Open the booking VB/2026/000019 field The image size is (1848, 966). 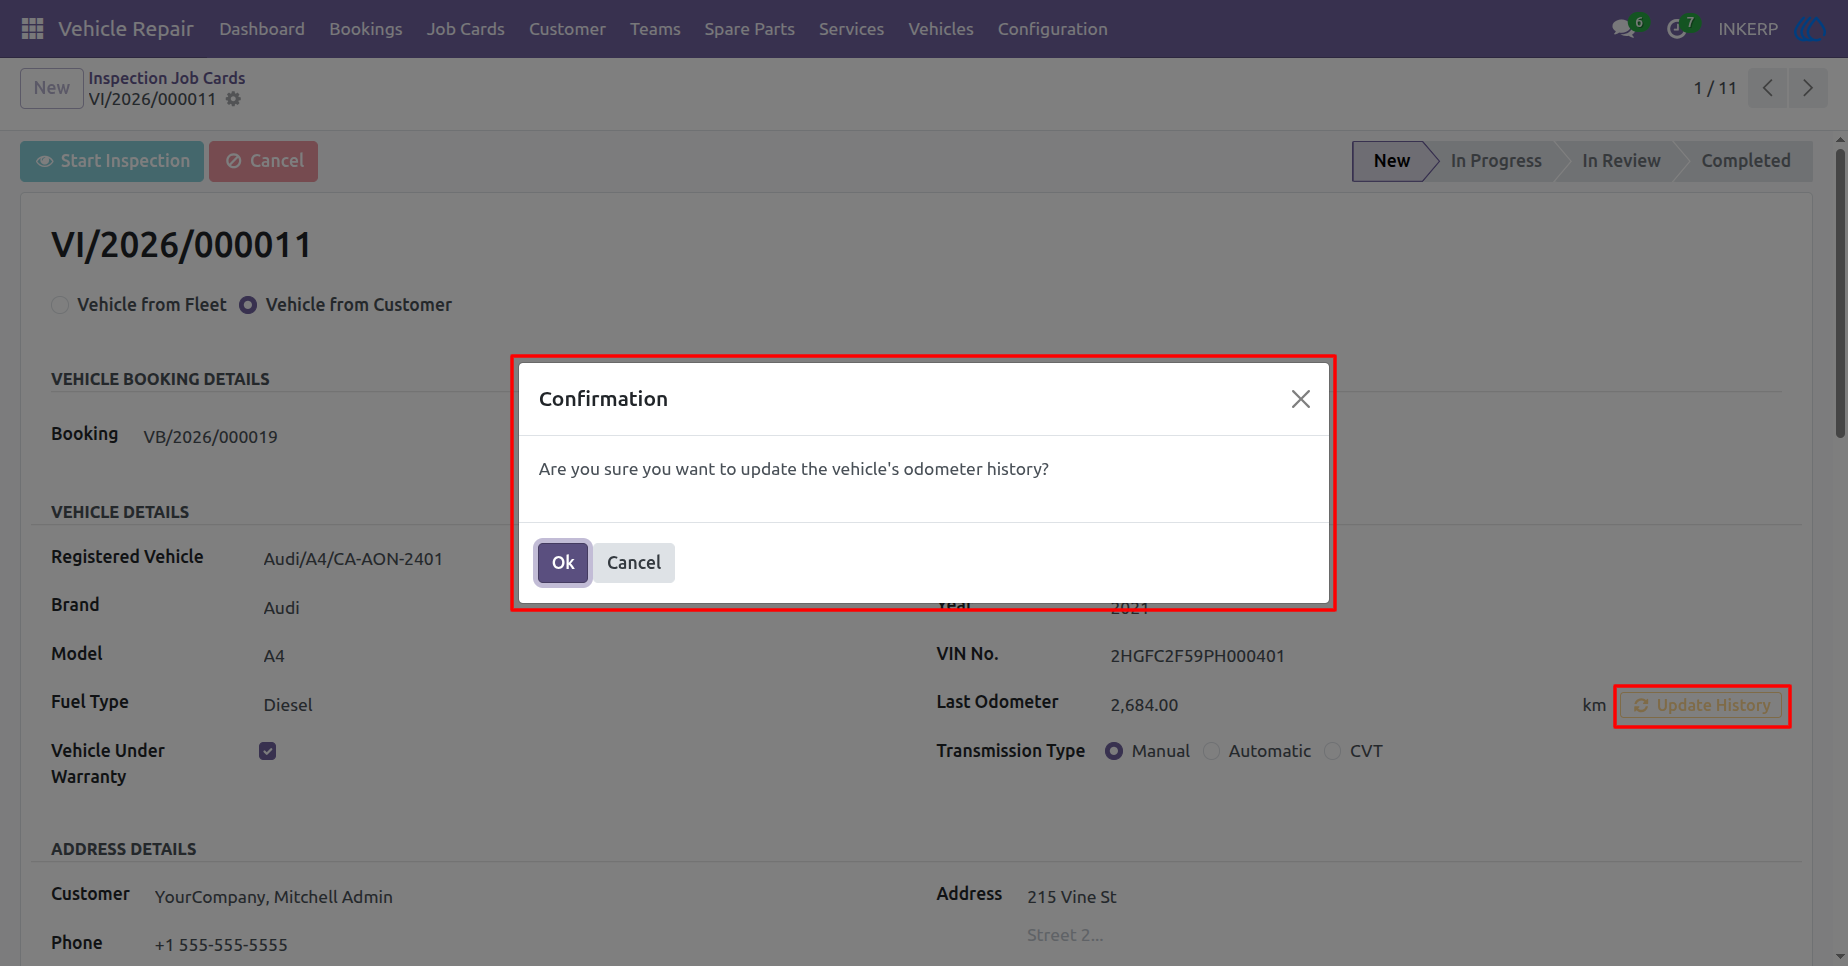pyautogui.click(x=211, y=437)
